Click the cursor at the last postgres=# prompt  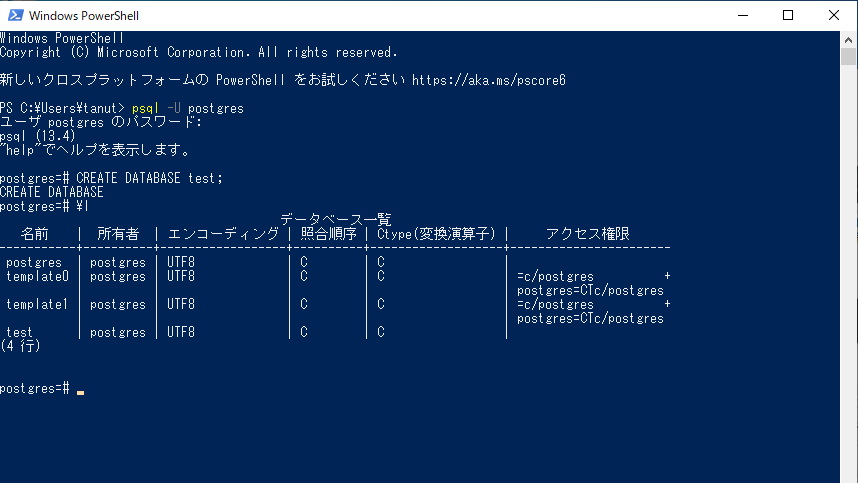pos(80,388)
